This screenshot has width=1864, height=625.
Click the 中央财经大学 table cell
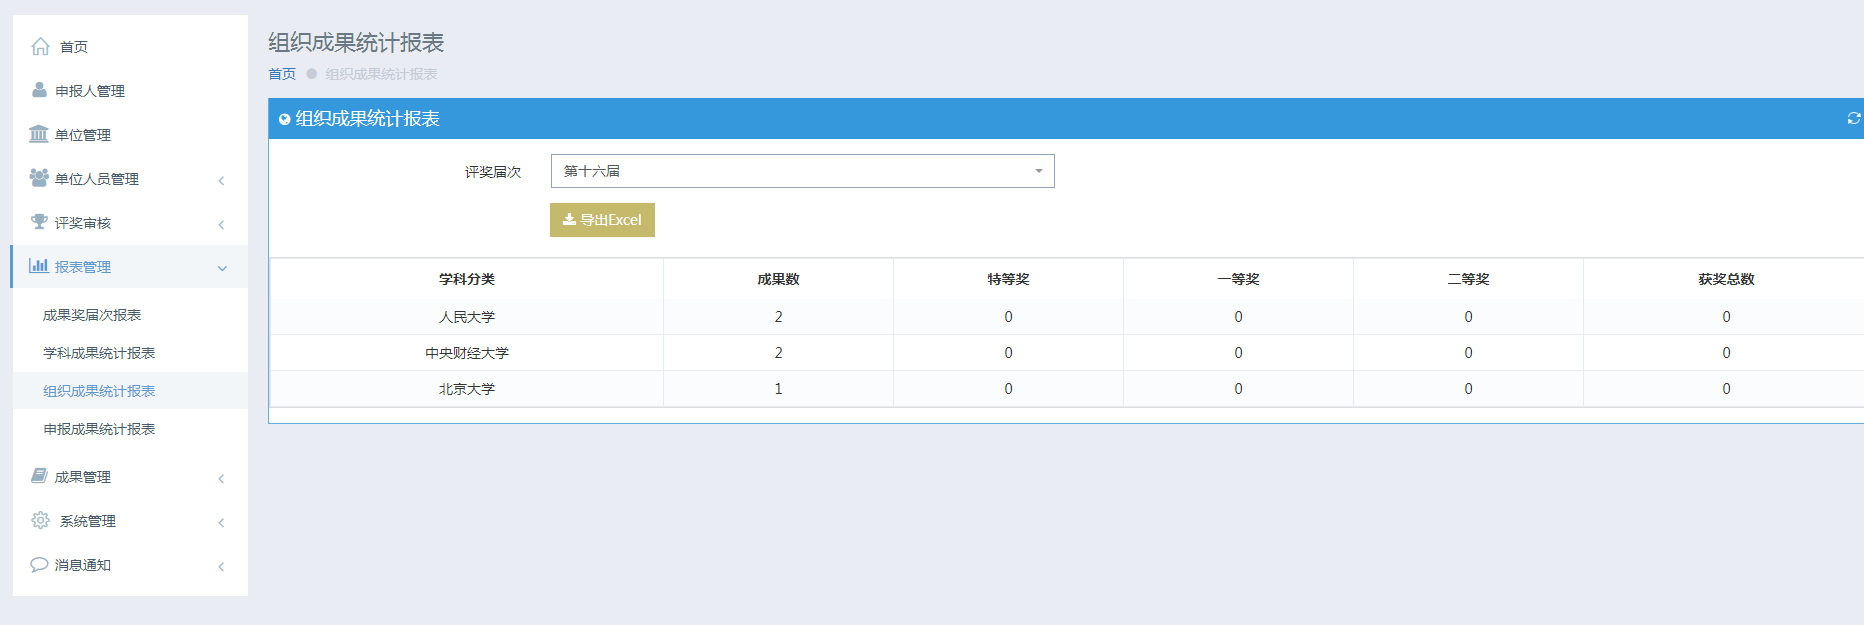coord(467,353)
